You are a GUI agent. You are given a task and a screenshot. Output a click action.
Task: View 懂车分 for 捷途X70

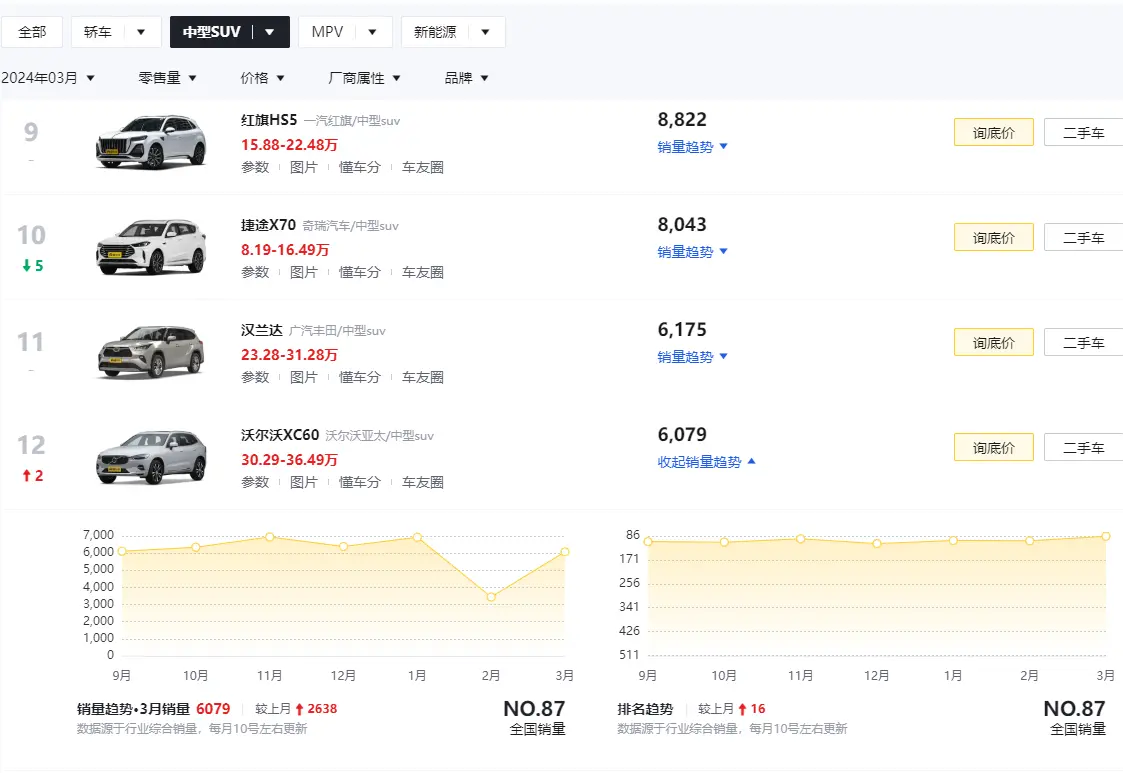pyautogui.click(x=360, y=272)
